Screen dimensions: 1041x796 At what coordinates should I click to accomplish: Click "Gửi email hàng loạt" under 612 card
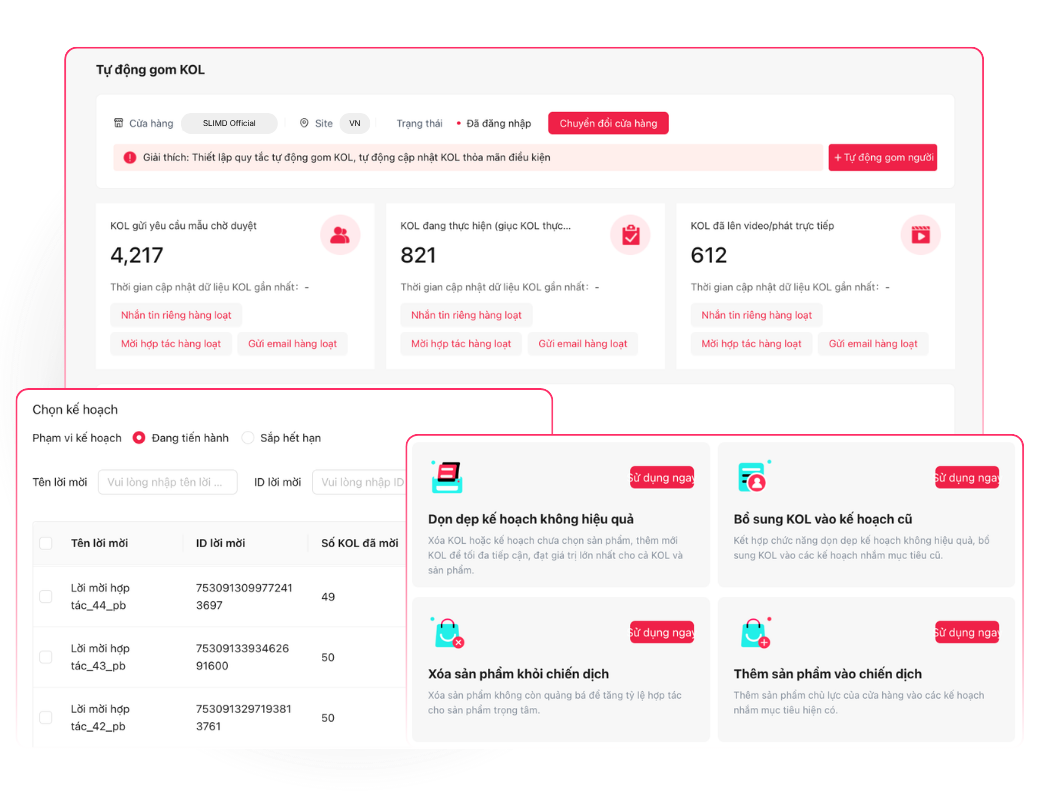click(x=873, y=343)
